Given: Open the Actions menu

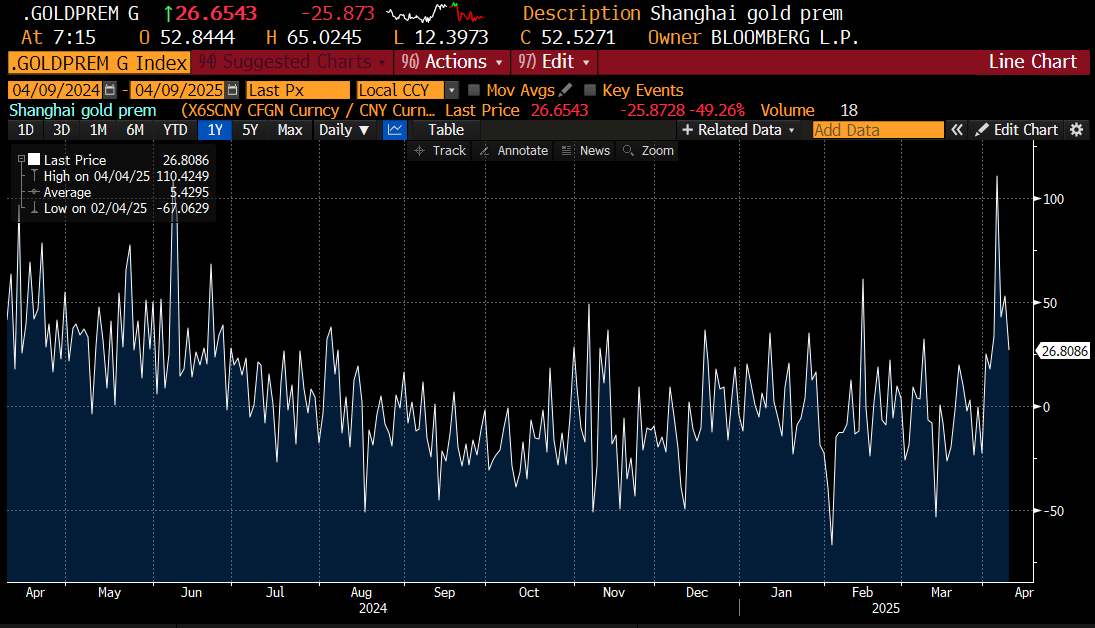Looking at the screenshot, I should point(452,62).
